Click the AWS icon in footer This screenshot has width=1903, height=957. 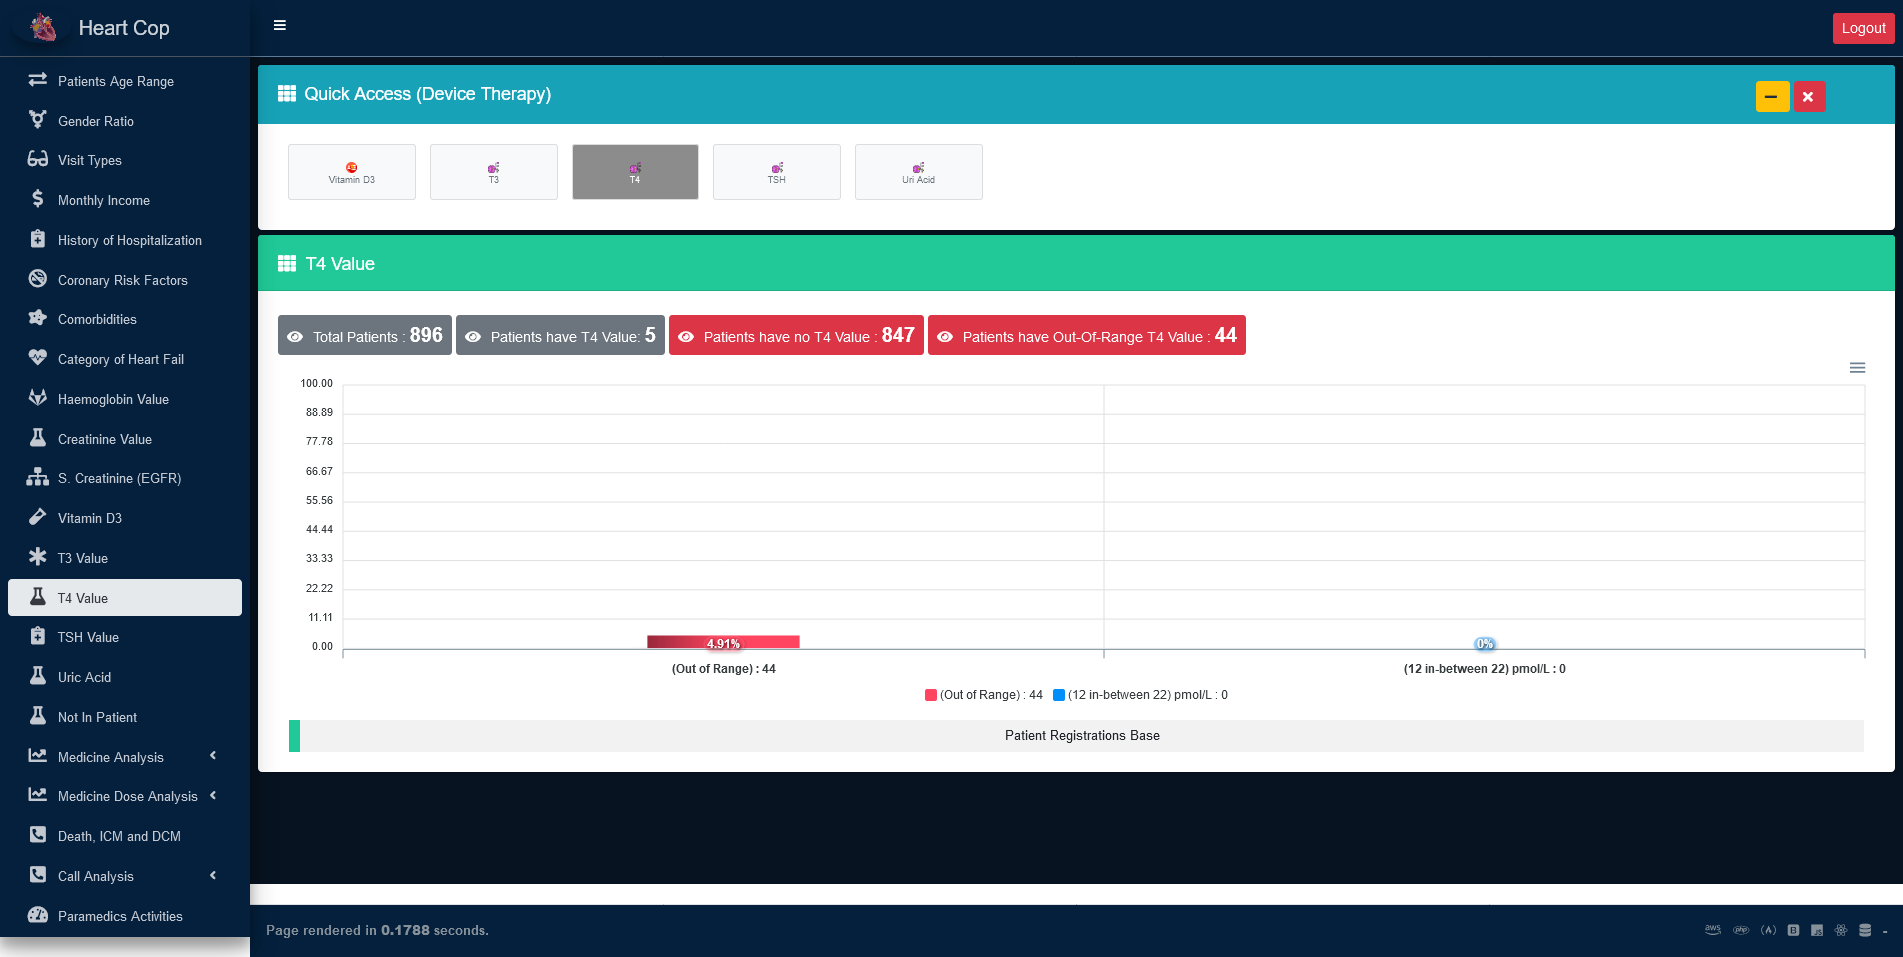(x=1712, y=930)
